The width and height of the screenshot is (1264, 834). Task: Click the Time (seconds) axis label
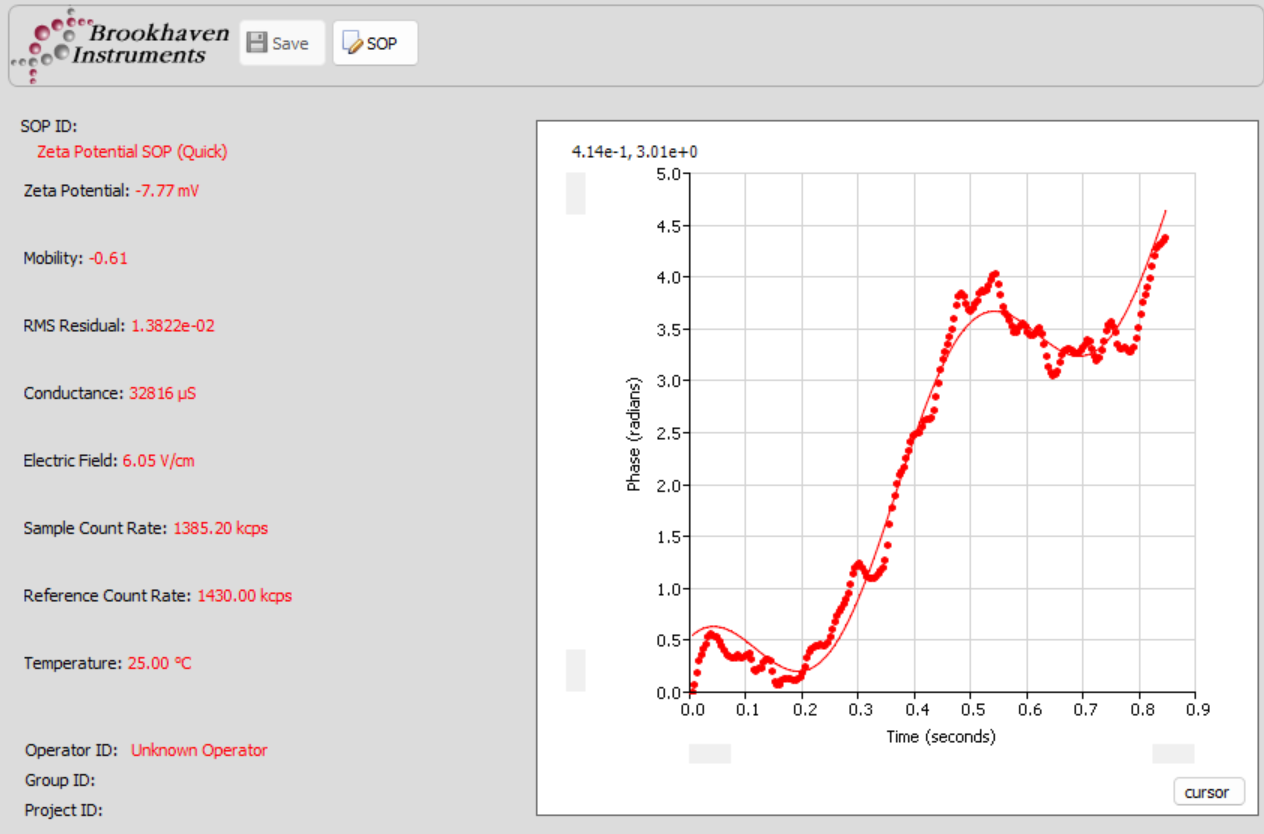940,737
